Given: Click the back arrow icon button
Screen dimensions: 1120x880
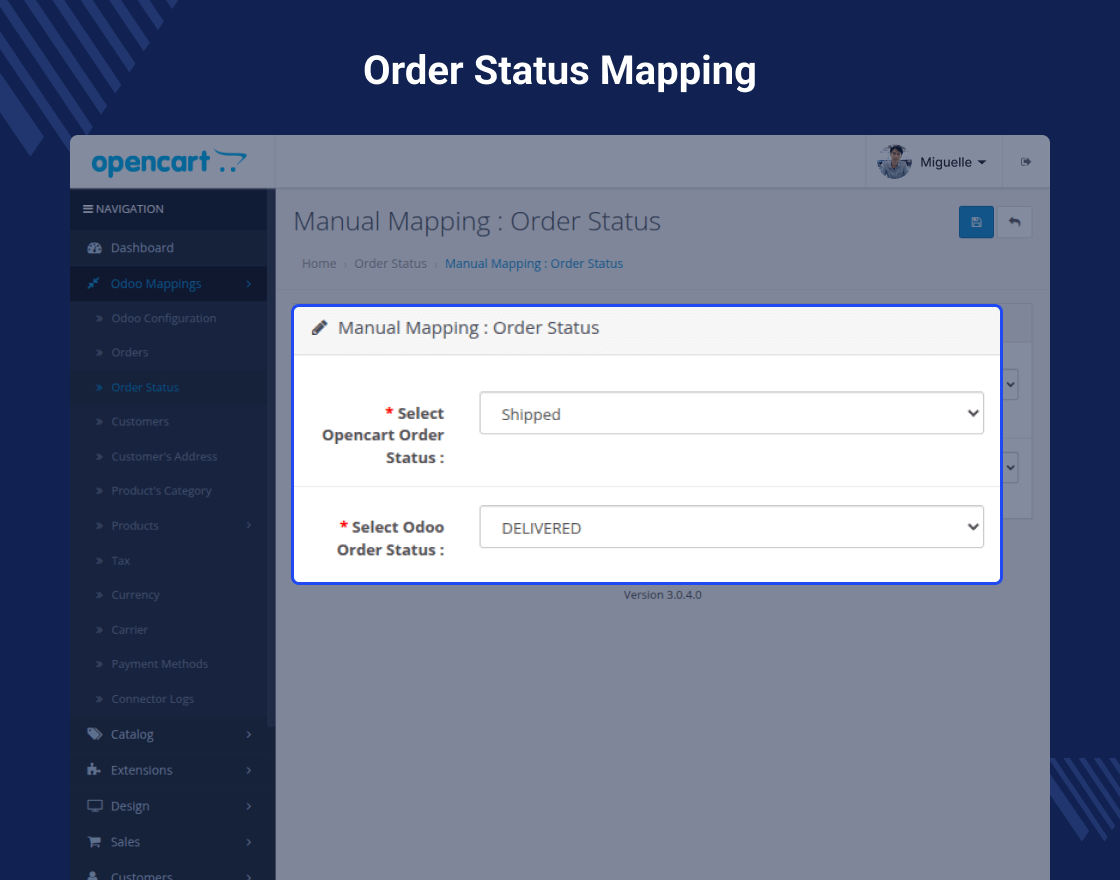Looking at the screenshot, I should [1014, 222].
